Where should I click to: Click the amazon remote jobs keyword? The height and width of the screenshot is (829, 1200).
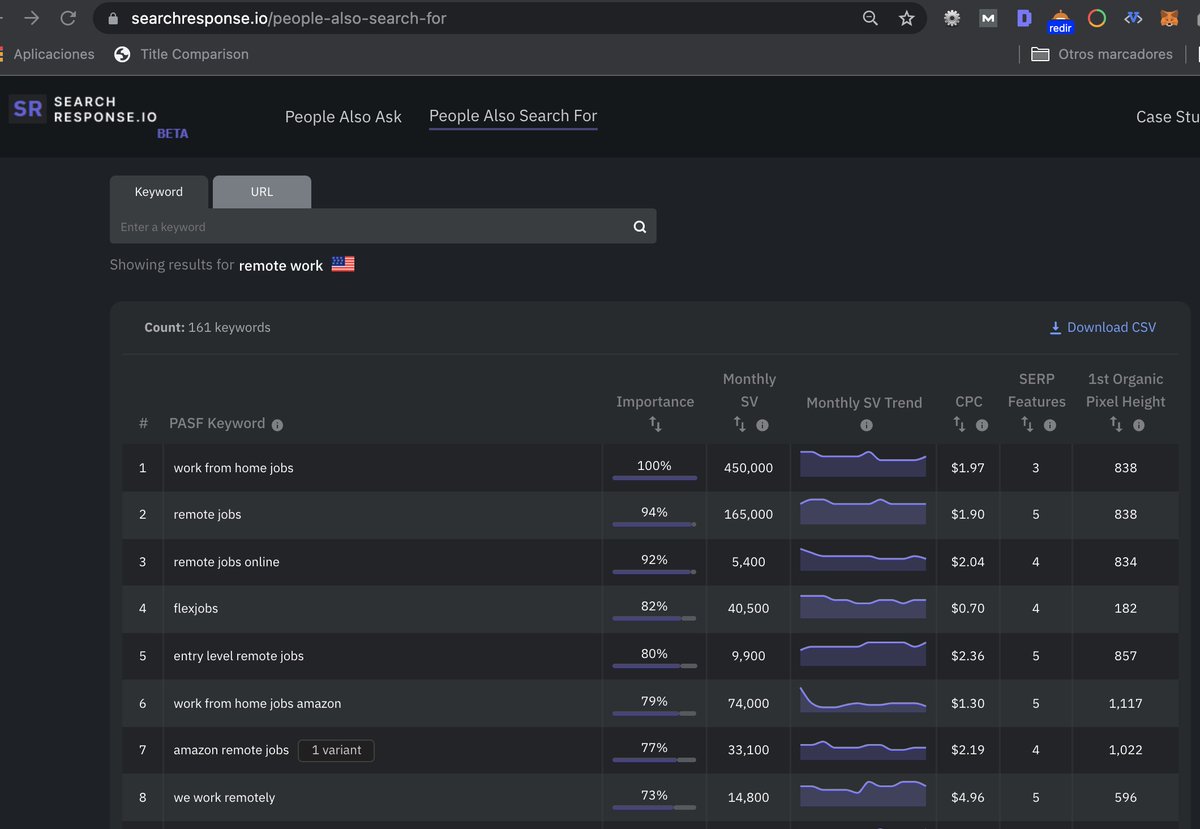[231, 750]
